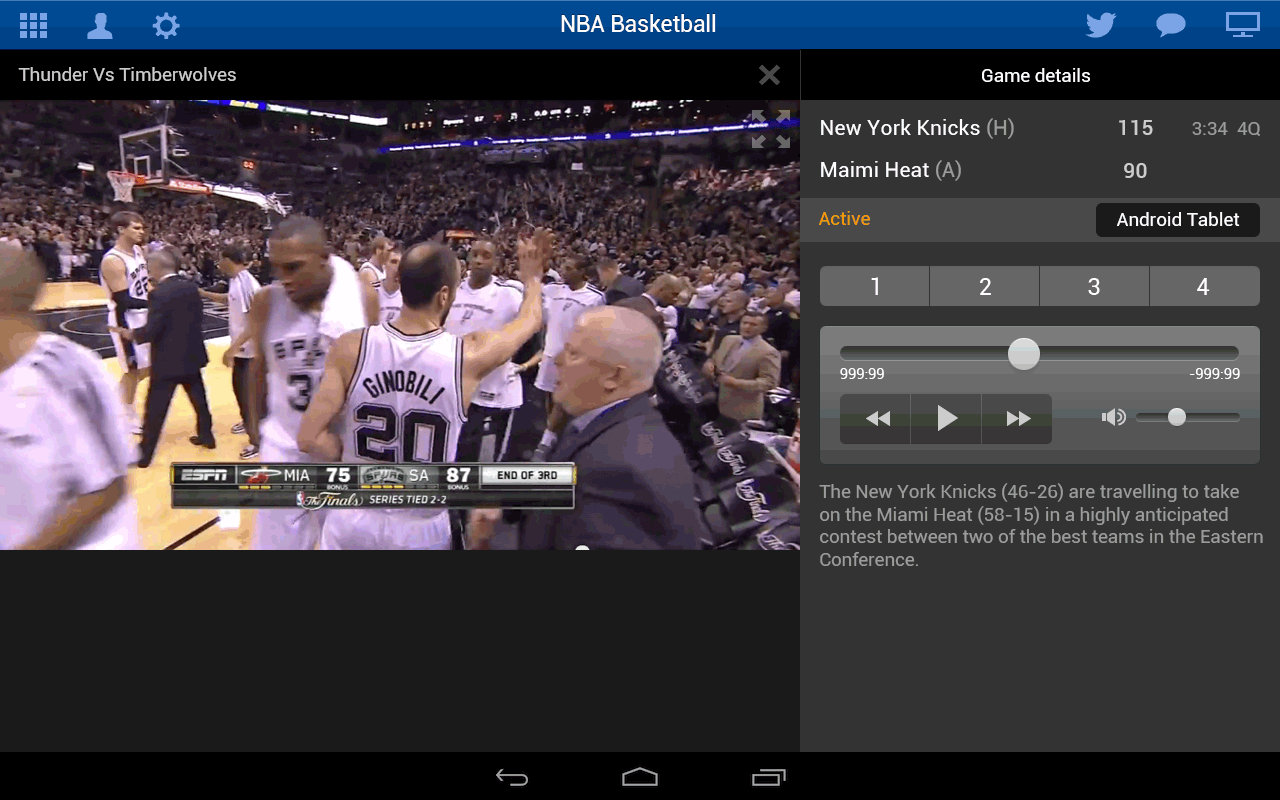
Task: Click the NBA Basketball title
Action: pyautogui.click(x=638, y=24)
